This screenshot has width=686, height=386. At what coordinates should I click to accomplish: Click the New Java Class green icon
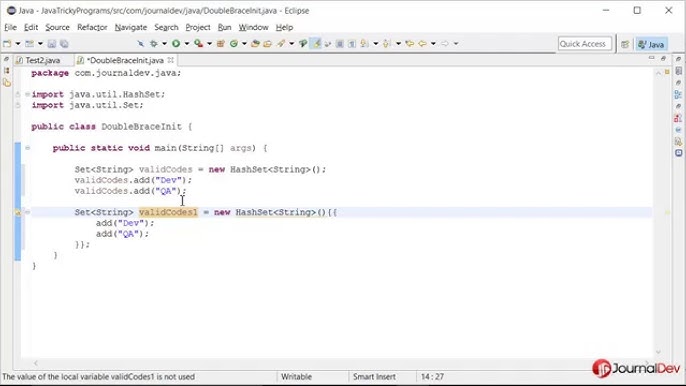tap(234, 43)
